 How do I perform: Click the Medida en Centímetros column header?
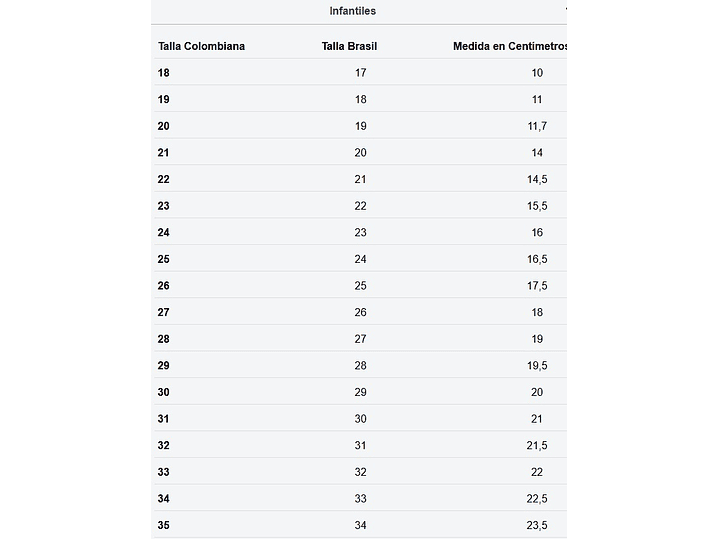tap(510, 46)
